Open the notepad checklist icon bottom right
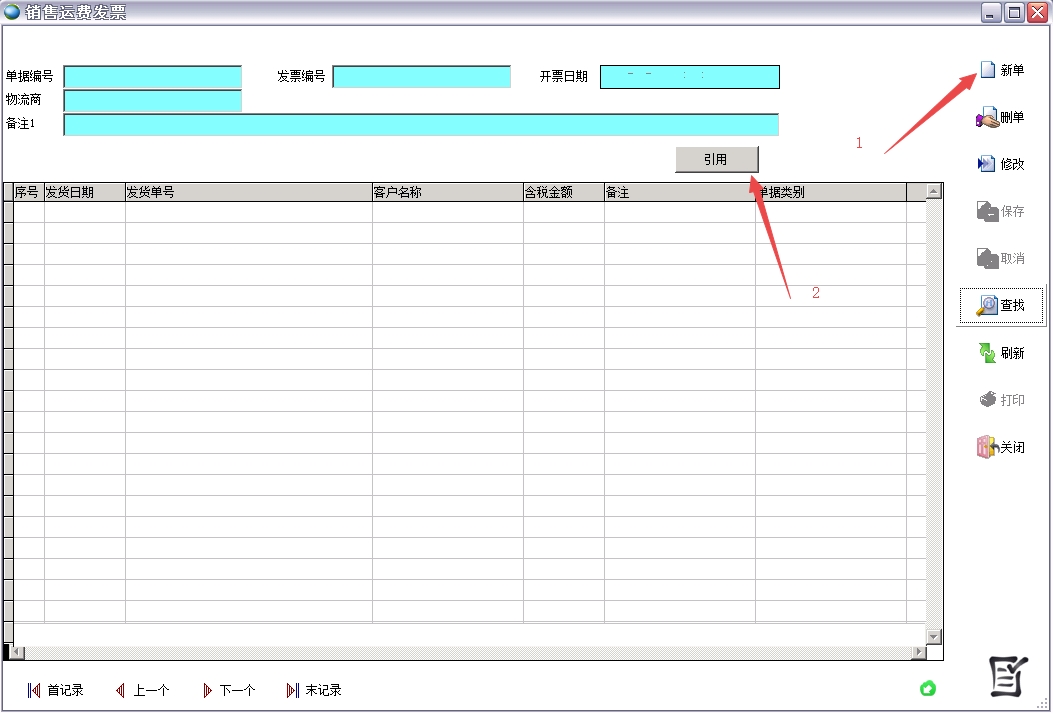 click(x=1007, y=677)
